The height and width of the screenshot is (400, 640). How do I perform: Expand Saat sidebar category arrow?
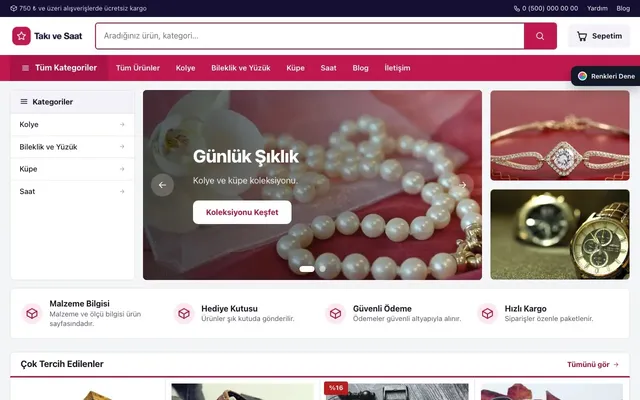pyautogui.click(x=122, y=191)
